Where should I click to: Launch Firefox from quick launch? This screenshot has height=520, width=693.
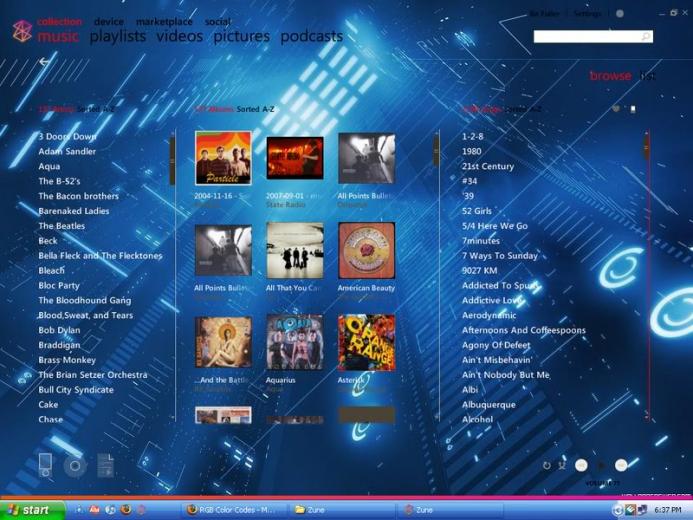(126, 510)
